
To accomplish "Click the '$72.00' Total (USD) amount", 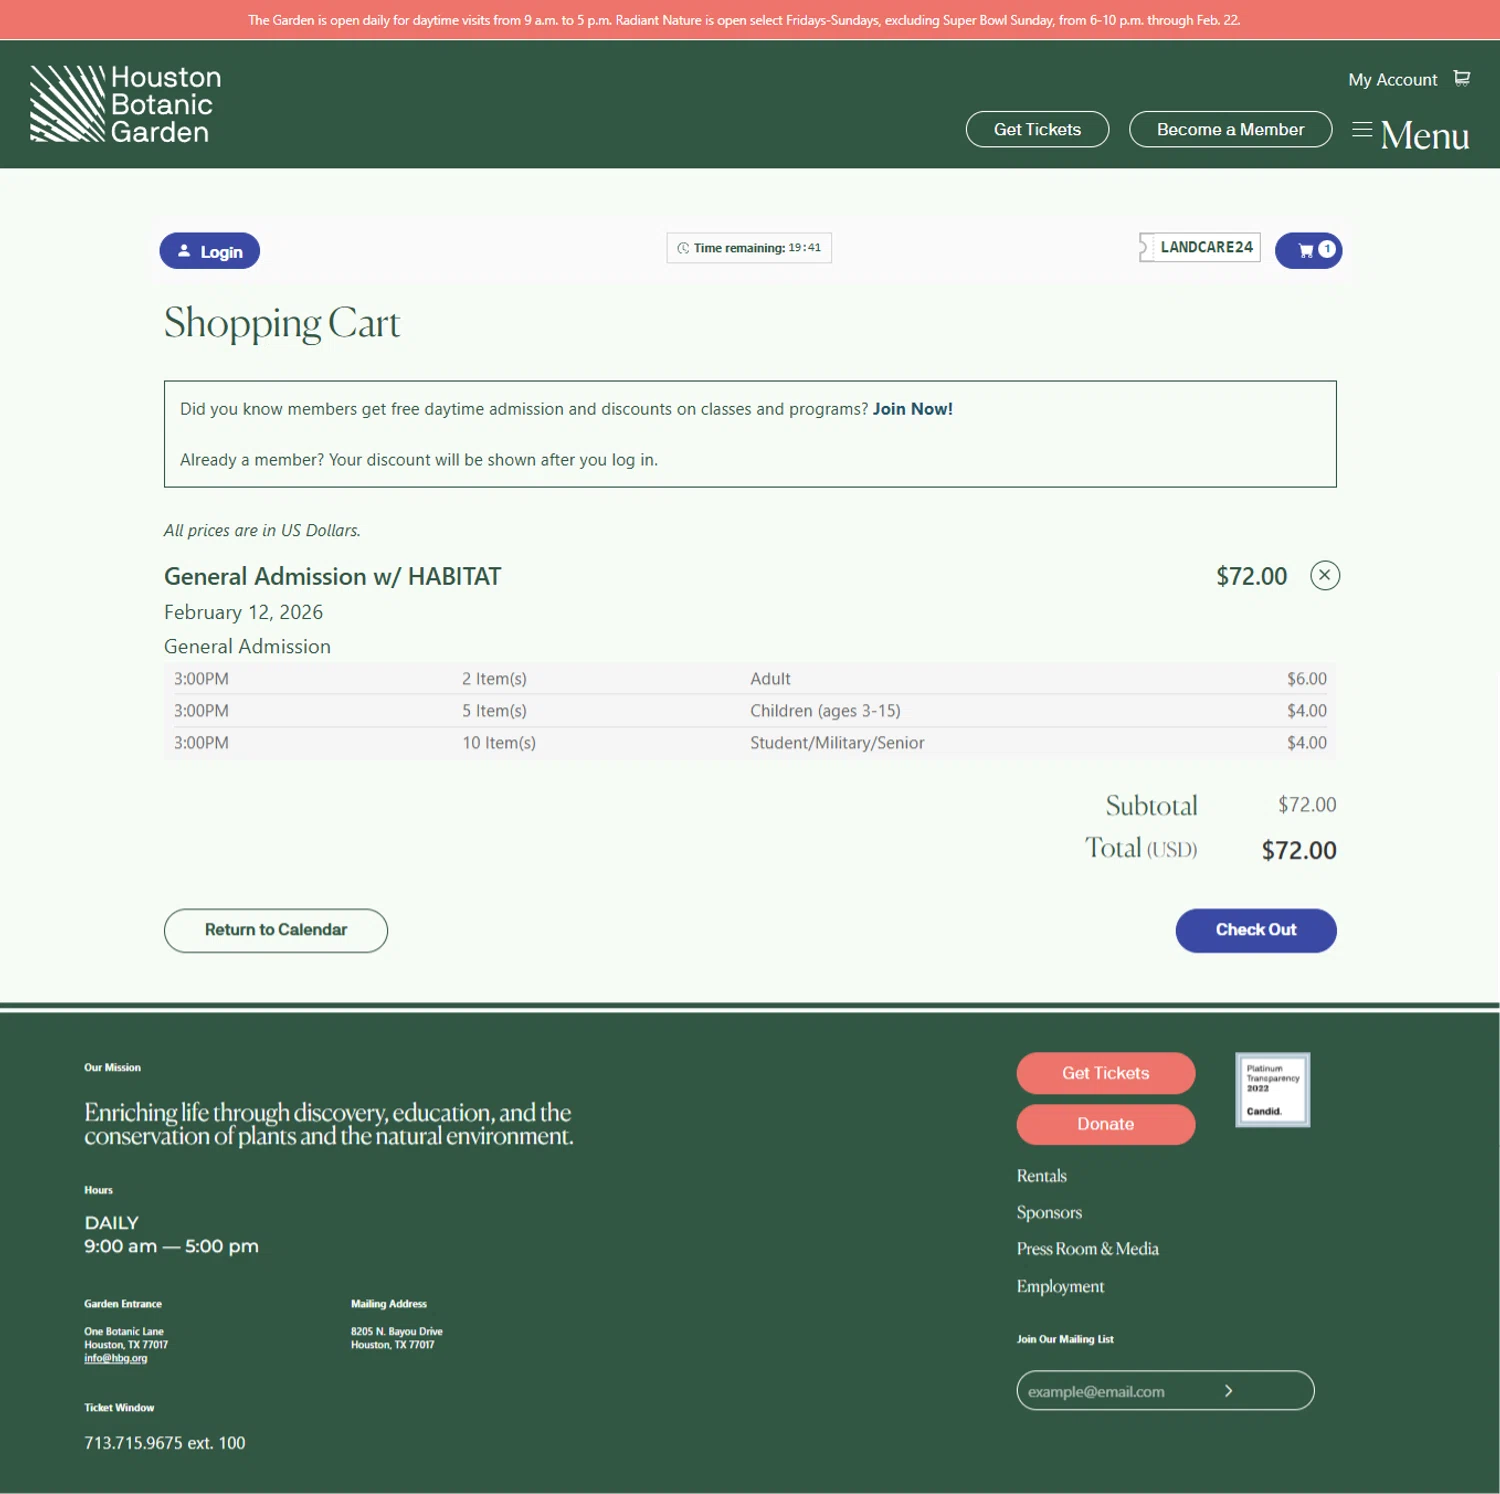I will [x=1299, y=850].
